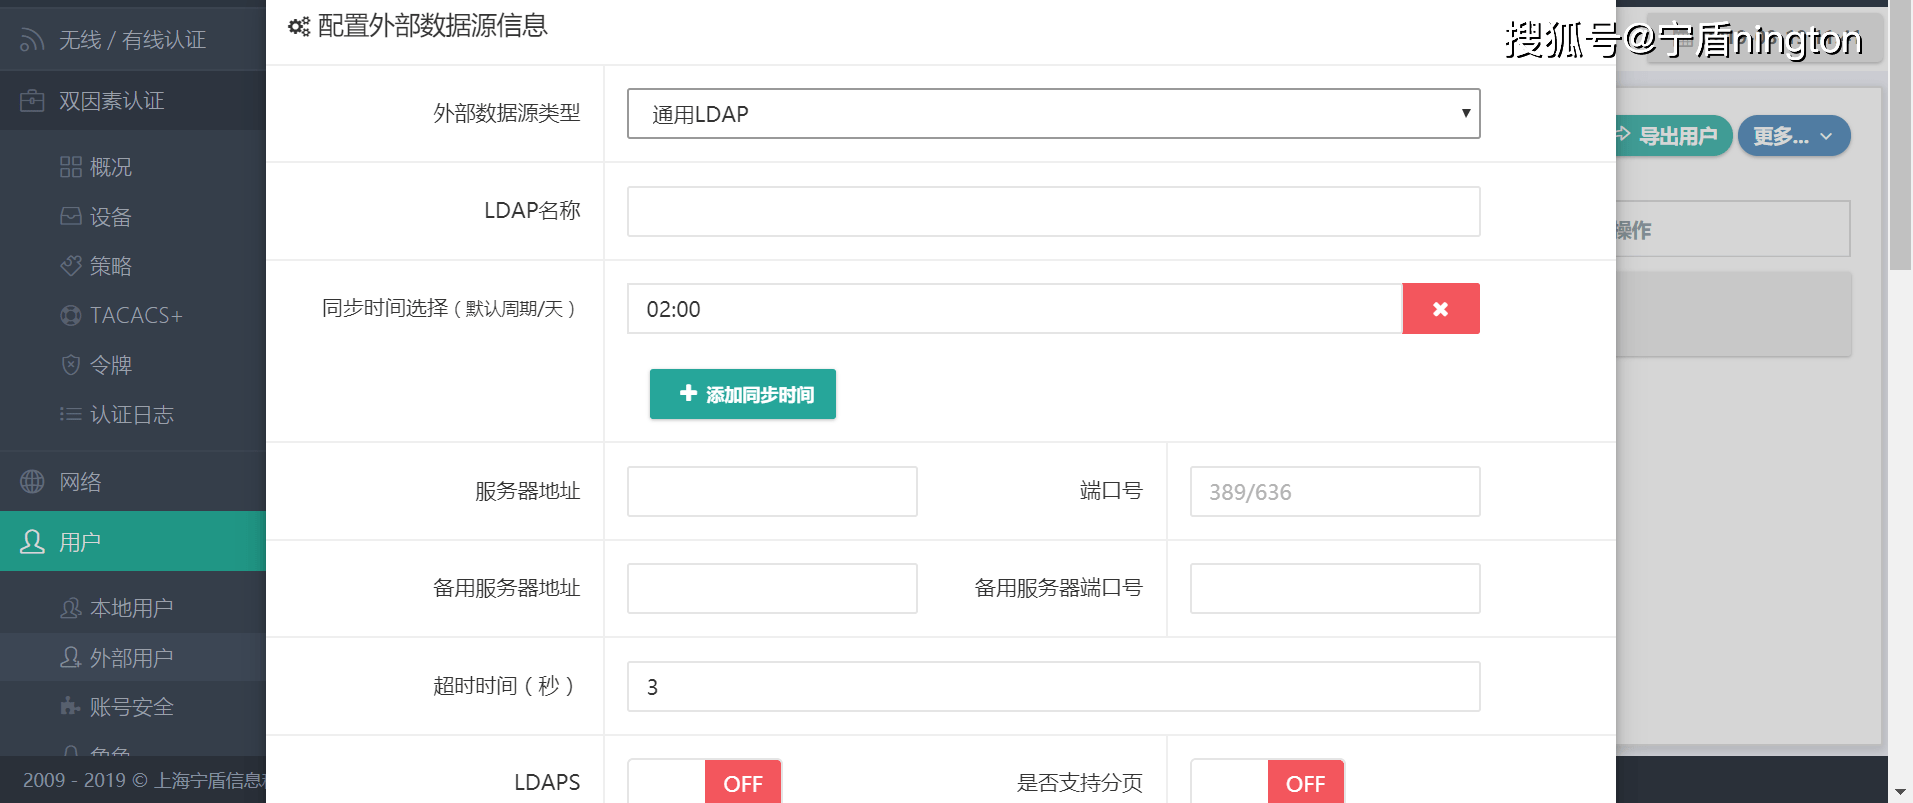Click the 导出用户 button
This screenshot has width=1913, height=803.
pyautogui.click(x=1674, y=136)
